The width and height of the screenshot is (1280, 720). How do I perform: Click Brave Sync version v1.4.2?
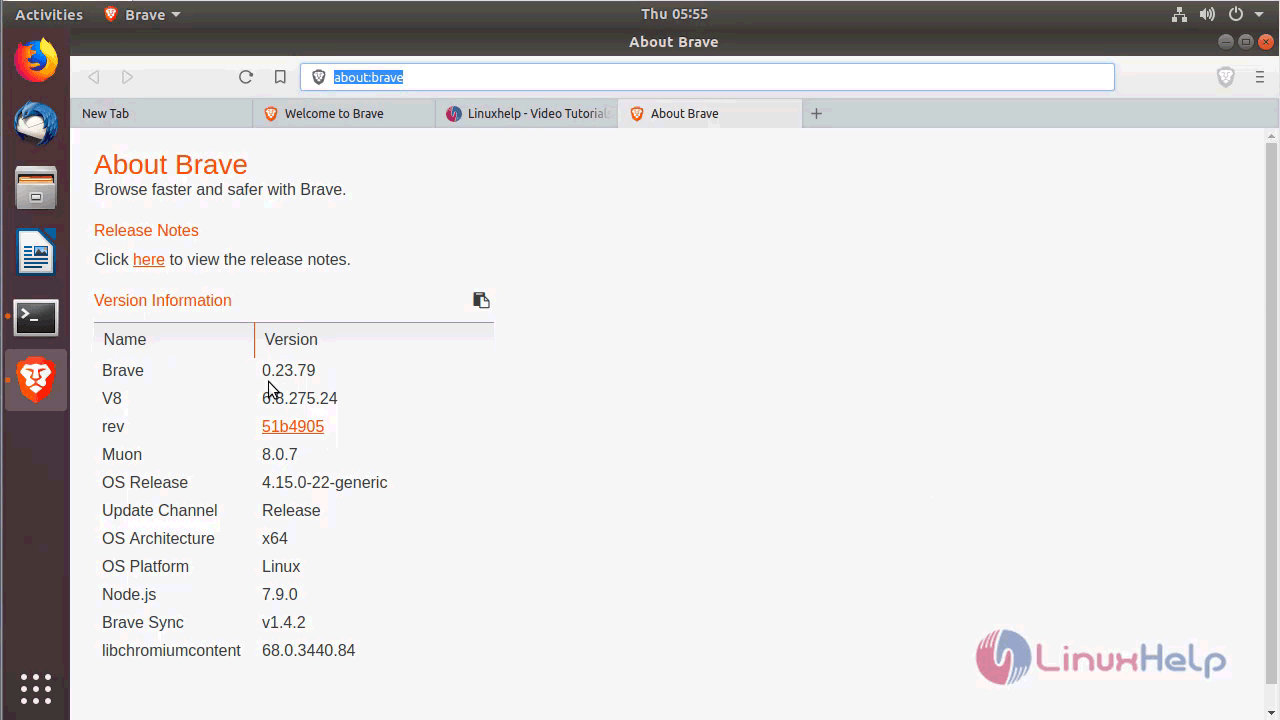(x=284, y=622)
